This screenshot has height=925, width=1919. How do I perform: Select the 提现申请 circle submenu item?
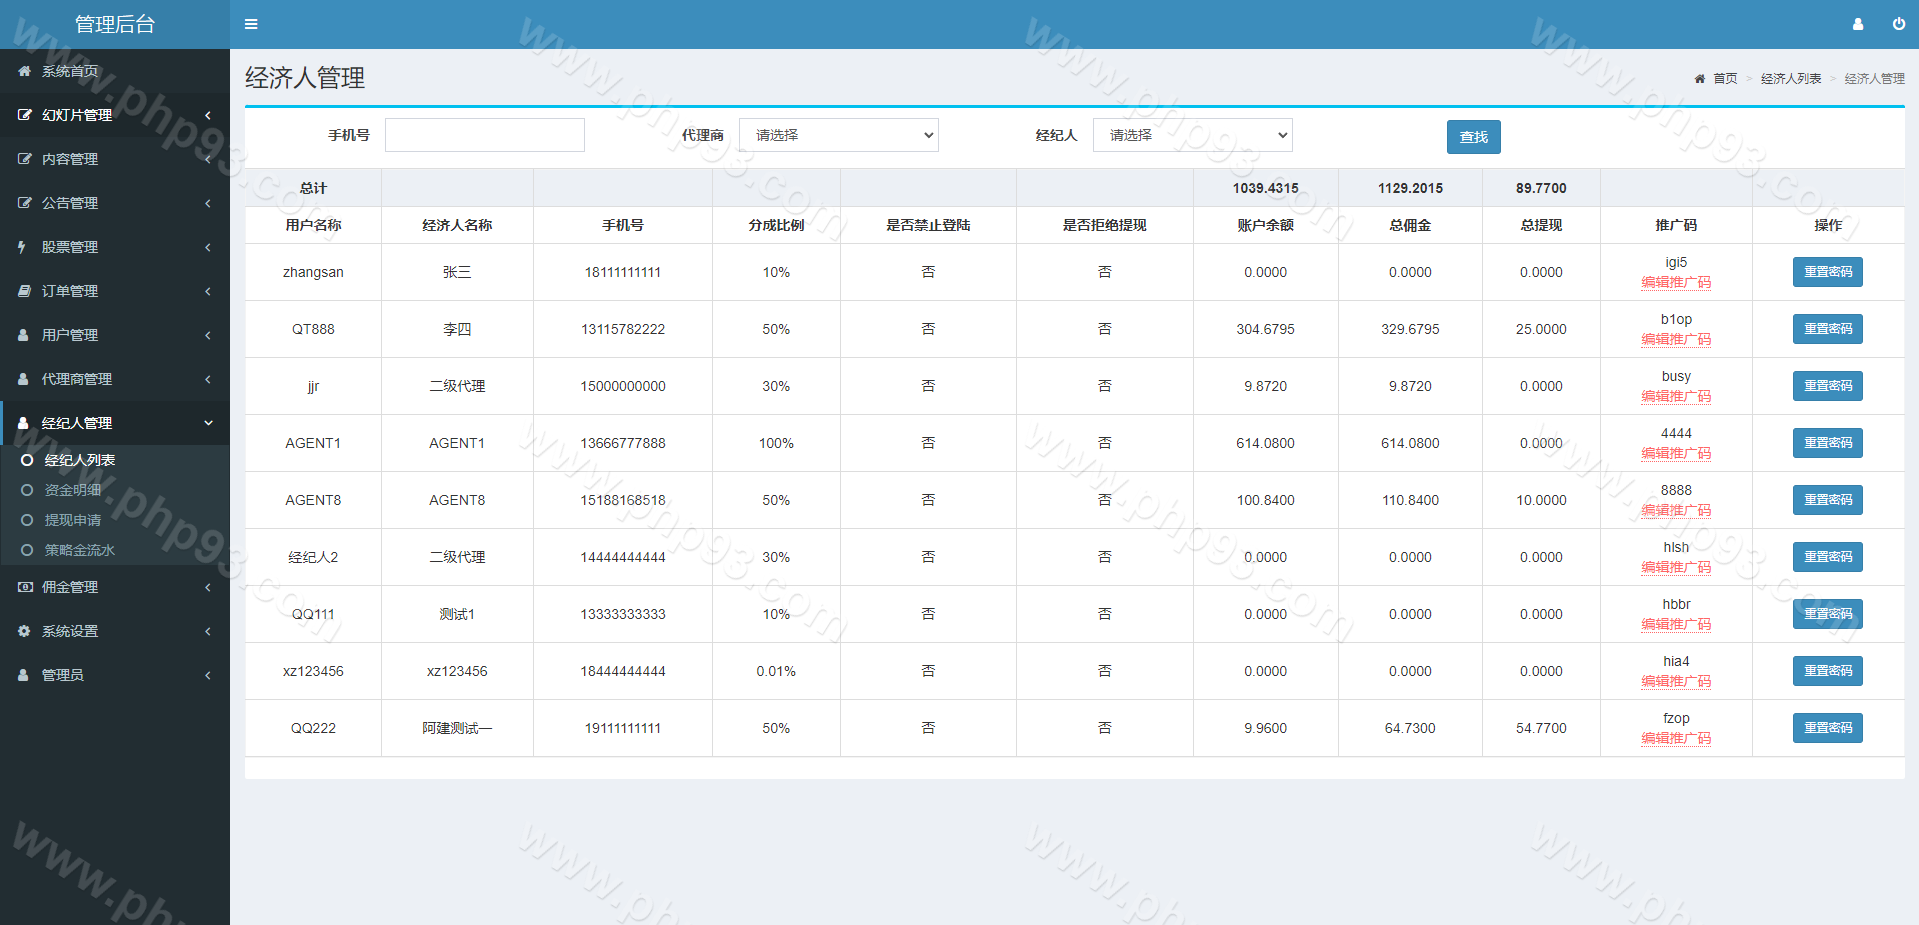click(x=72, y=520)
